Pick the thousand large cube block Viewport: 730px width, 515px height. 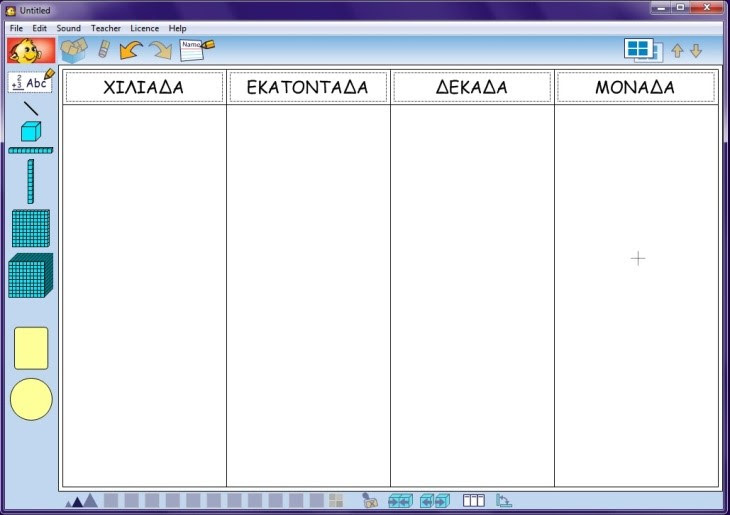31,276
